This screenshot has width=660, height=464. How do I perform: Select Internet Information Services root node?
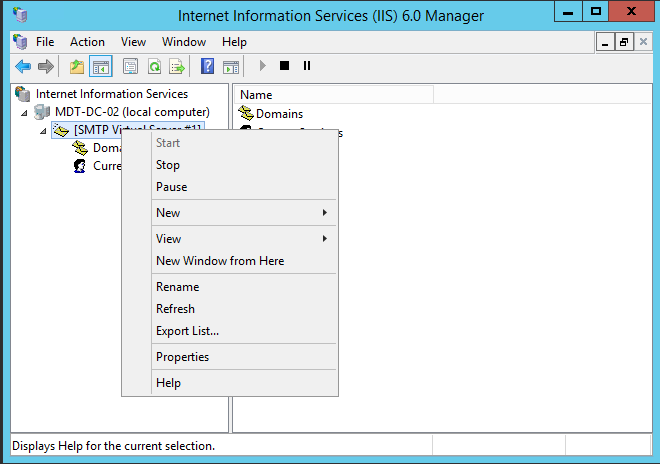point(112,94)
